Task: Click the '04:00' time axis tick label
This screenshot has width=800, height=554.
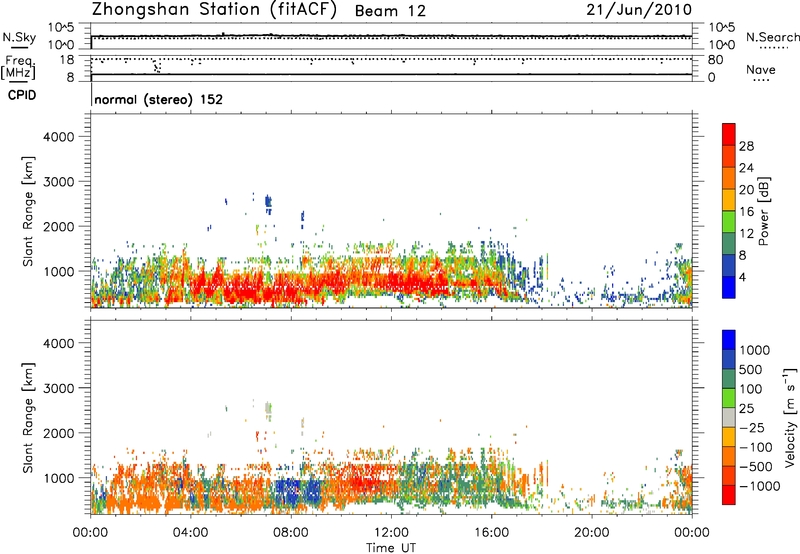Action: (191, 533)
